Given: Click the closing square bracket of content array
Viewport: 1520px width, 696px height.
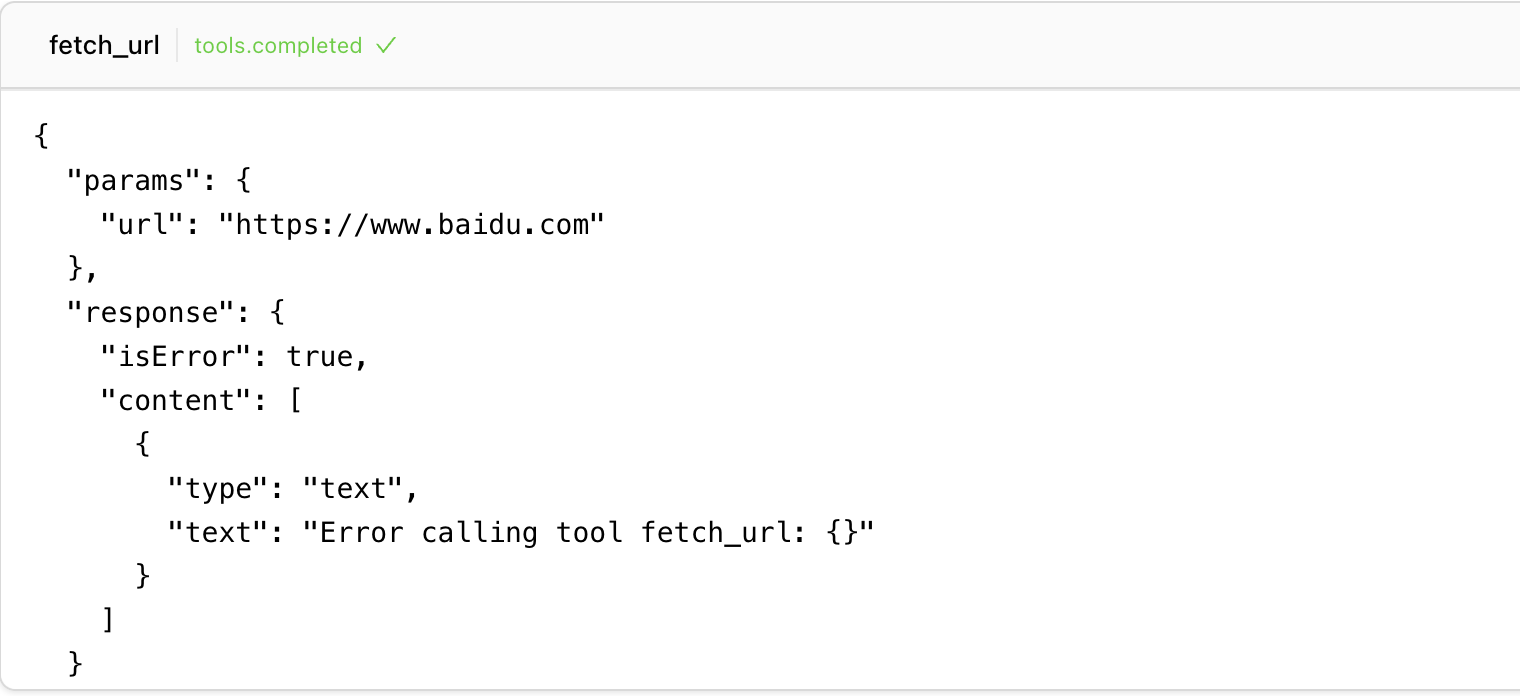Looking at the screenshot, I should pyautogui.click(x=108, y=620).
